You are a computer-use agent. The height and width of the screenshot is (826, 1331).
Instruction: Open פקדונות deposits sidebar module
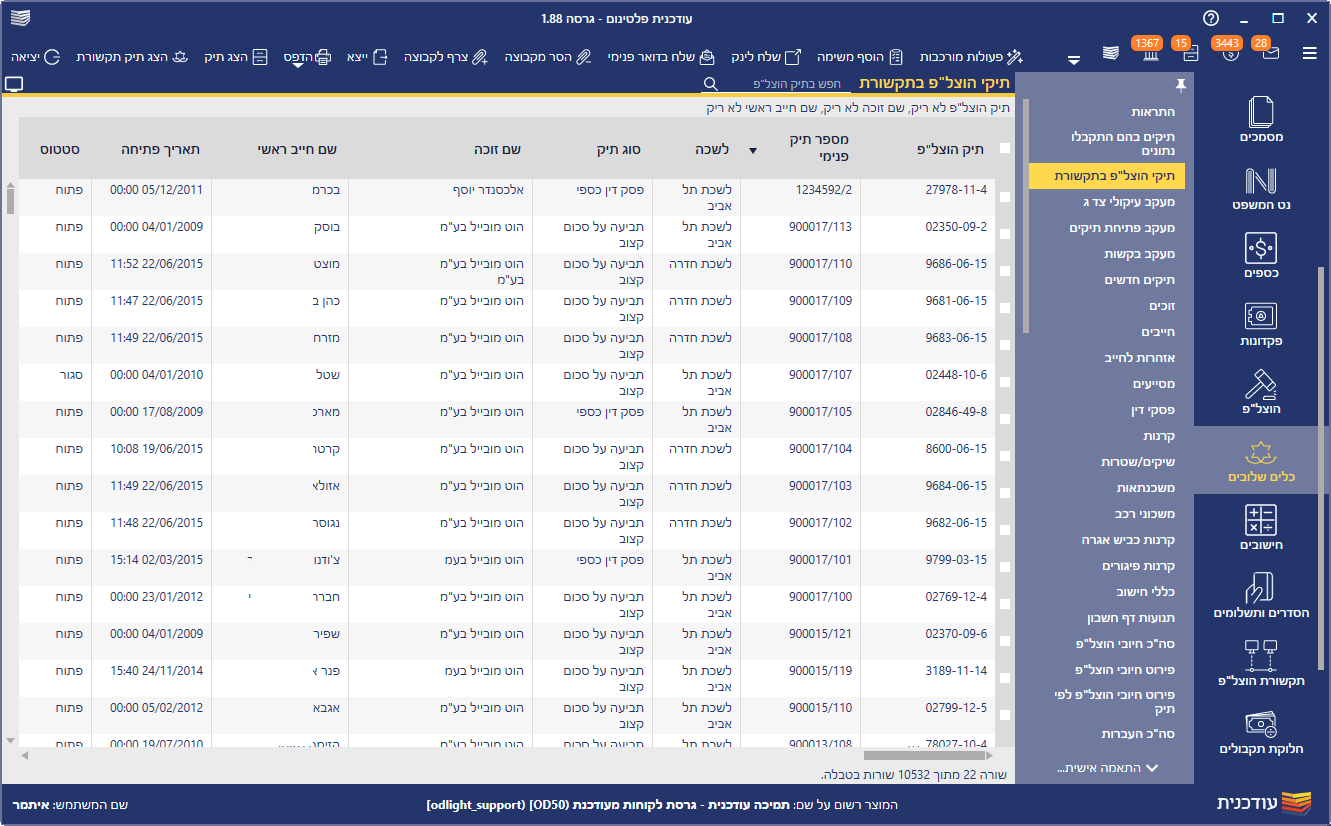[1261, 324]
